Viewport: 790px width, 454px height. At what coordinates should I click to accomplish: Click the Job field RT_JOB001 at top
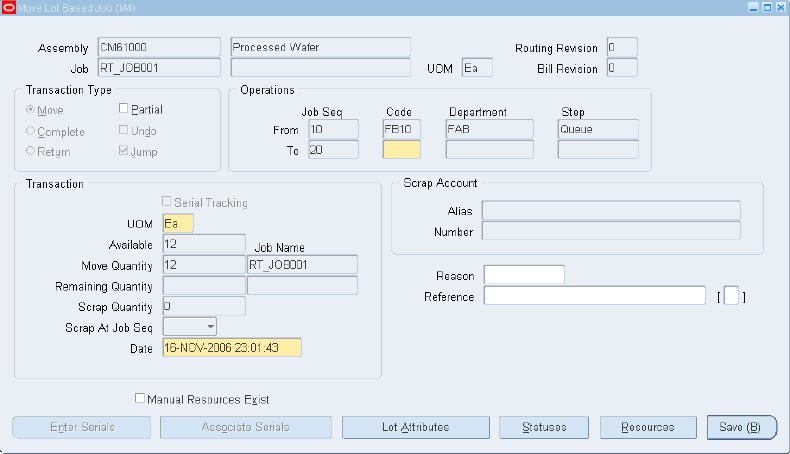(x=159, y=68)
